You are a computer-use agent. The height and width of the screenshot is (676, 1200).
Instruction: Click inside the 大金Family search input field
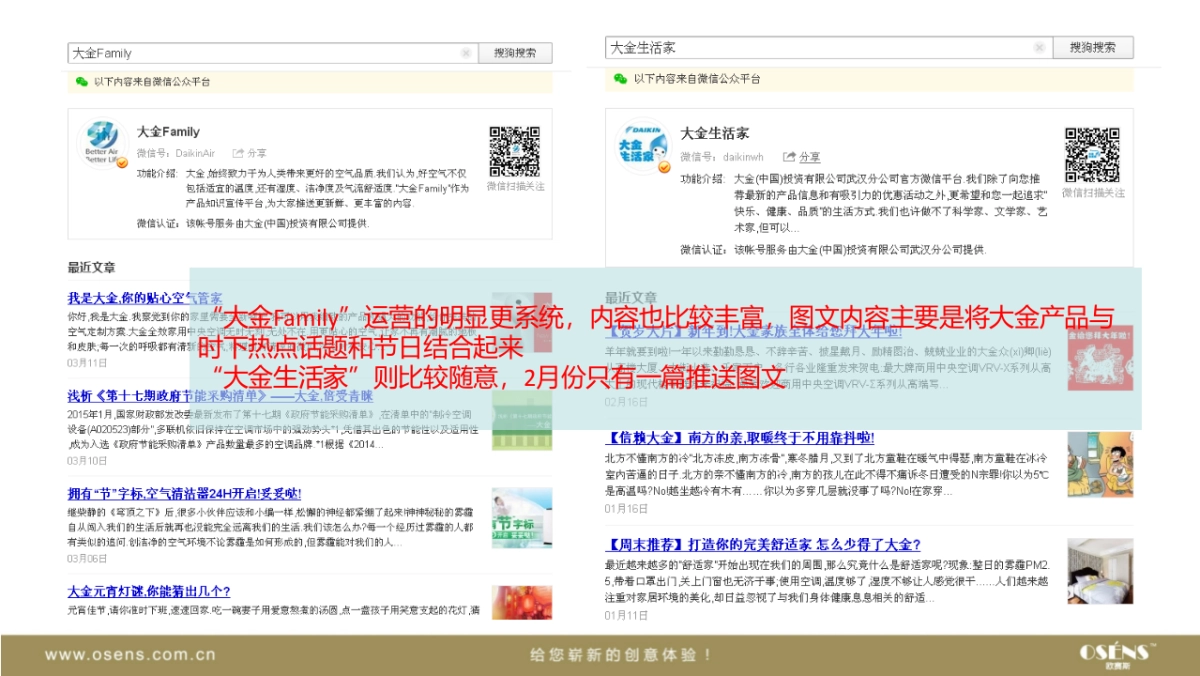250,52
